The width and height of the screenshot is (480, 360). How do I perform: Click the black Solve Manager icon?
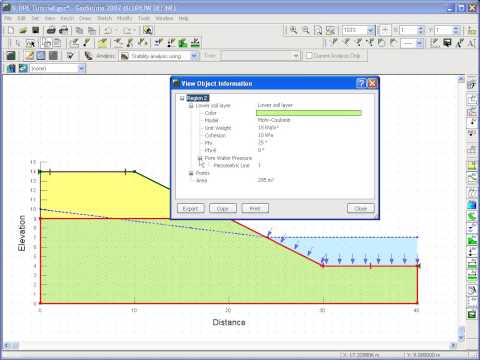click(11, 56)
